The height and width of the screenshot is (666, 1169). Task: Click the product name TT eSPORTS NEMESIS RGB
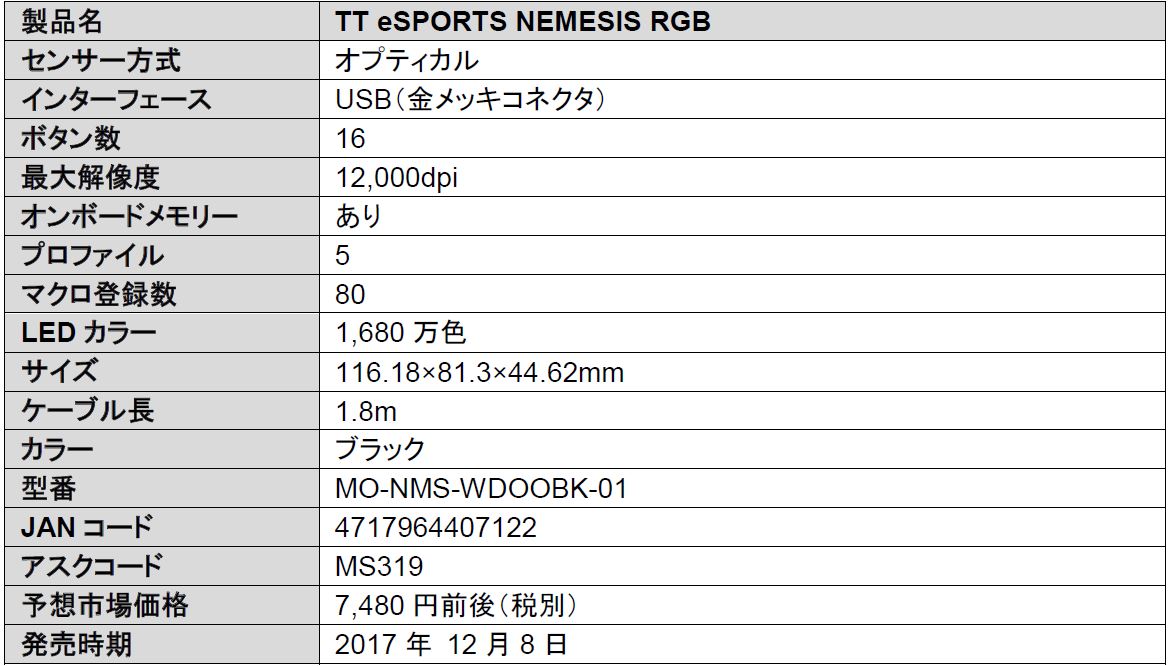tap(523, 21)
